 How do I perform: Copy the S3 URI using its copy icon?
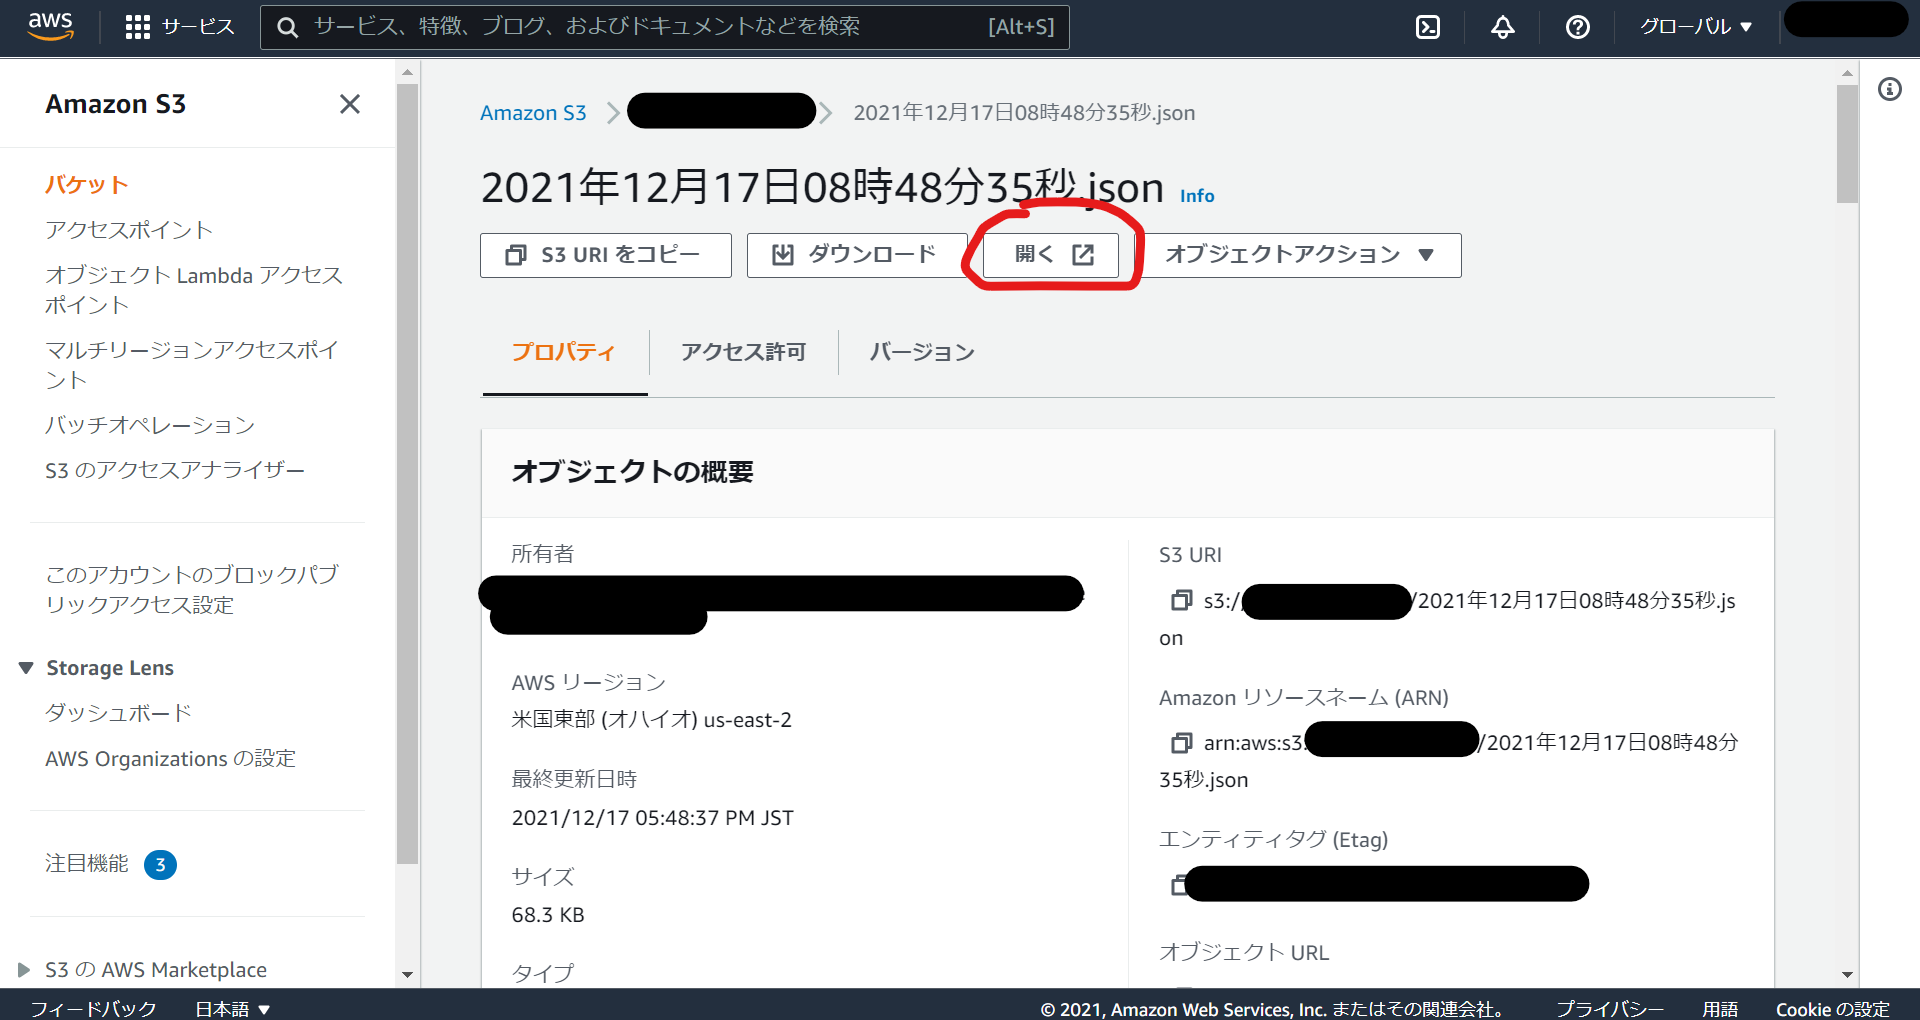tap(1181, 601)
